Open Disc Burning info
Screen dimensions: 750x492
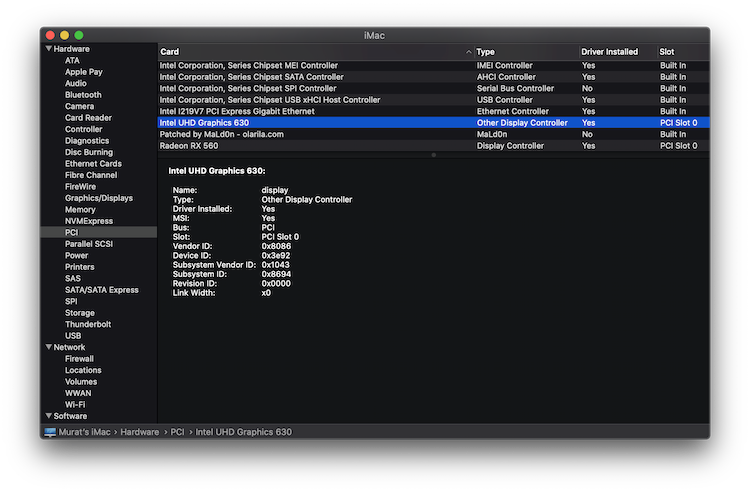[89, 152]
